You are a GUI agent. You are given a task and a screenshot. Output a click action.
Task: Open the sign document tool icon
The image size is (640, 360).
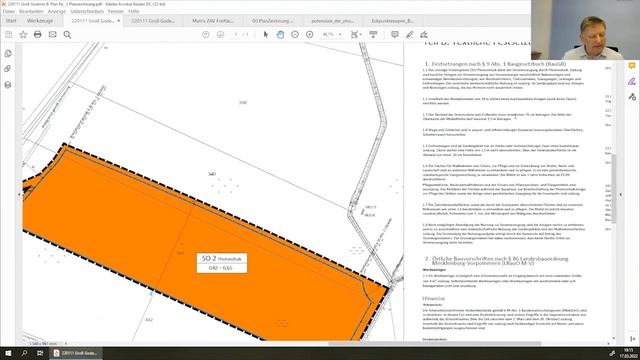[424, 35]
